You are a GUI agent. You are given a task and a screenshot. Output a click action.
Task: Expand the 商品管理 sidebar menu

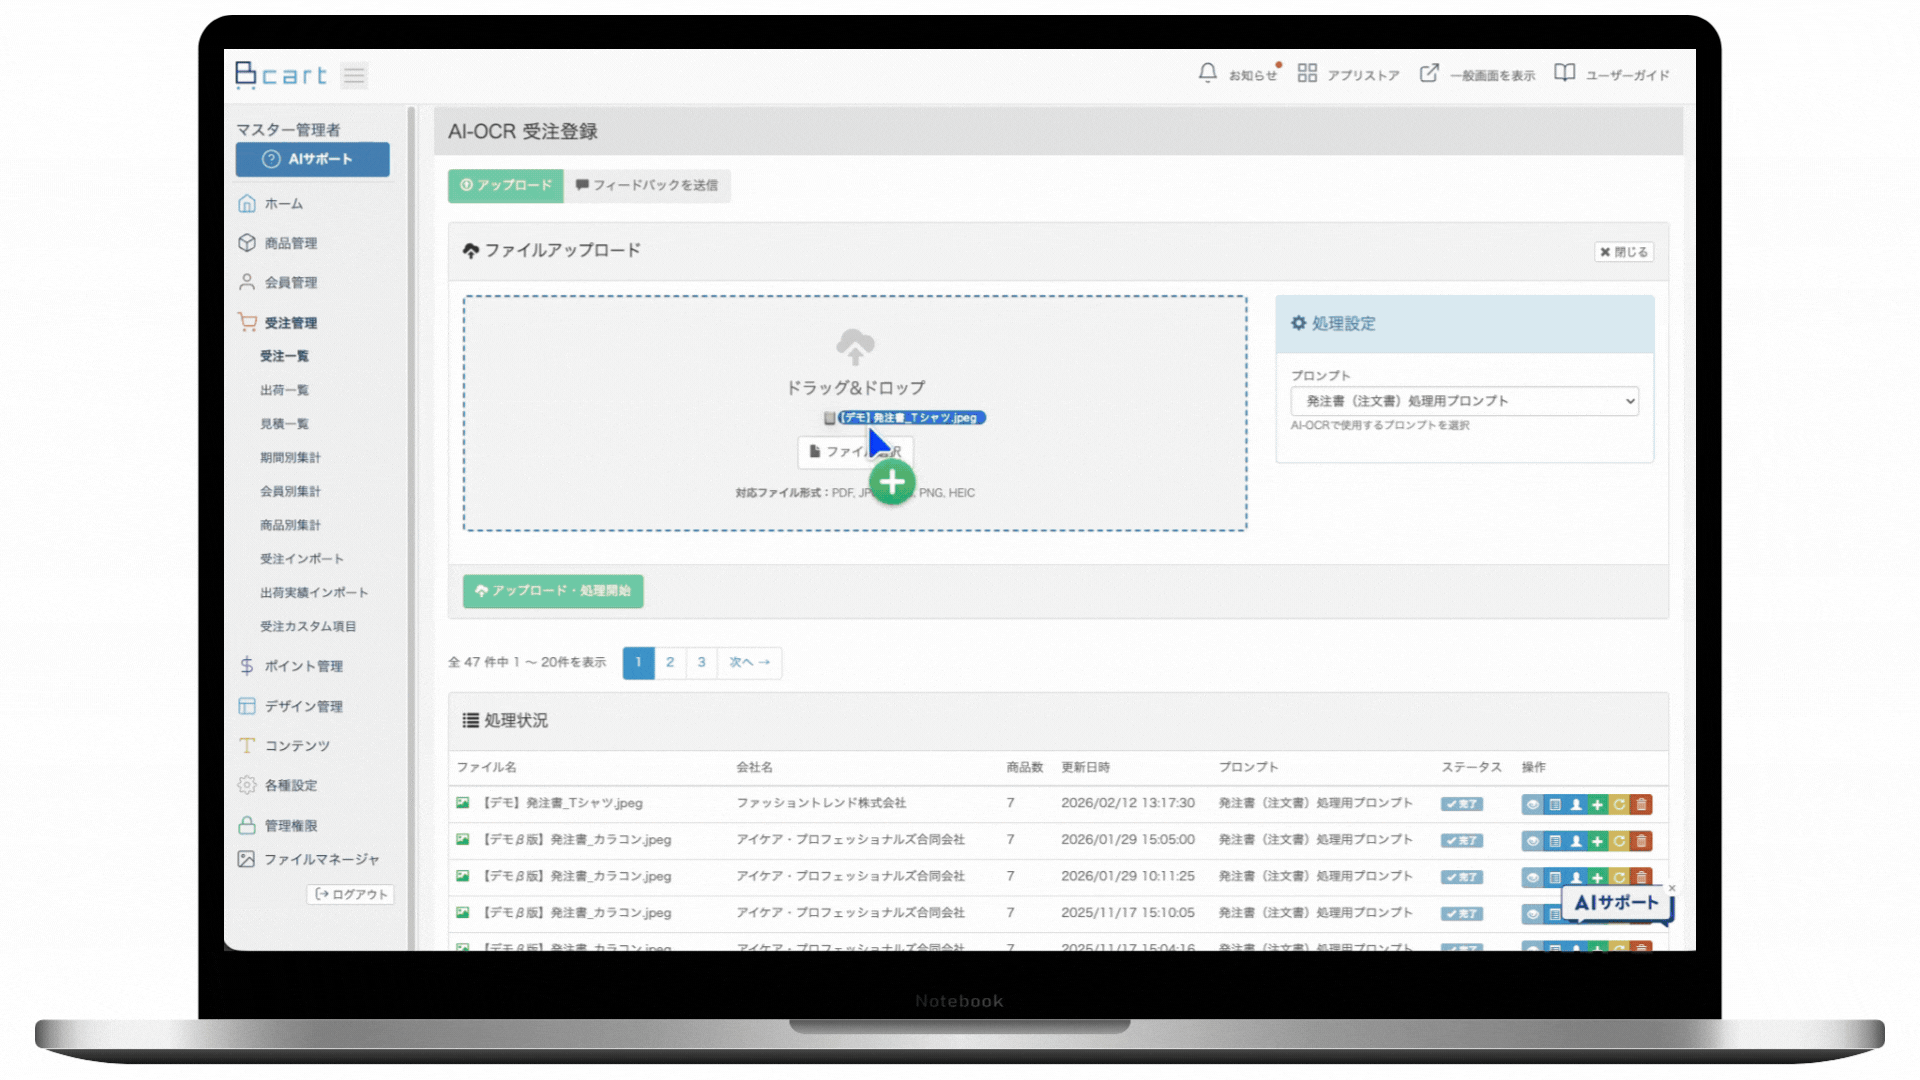tap(290, 243)
